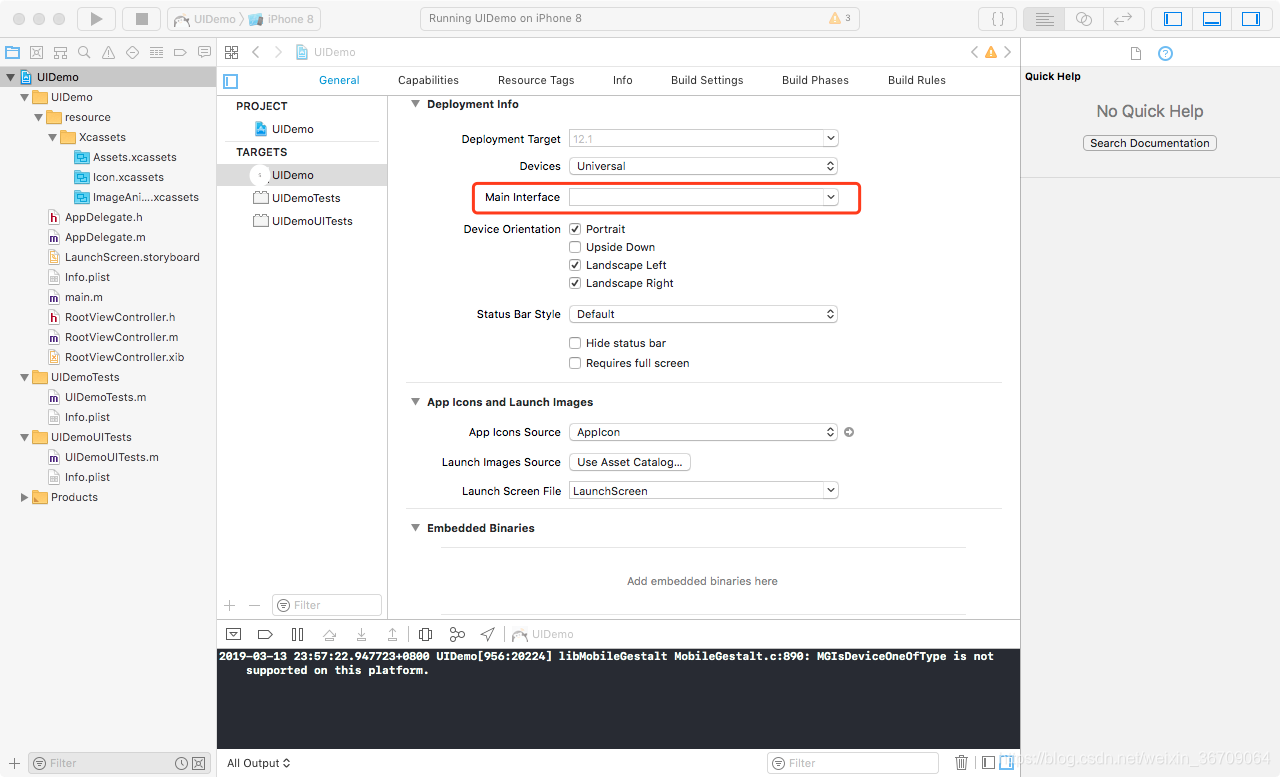
Task: Pause program execution in debug bar
Action: click(x=297, y=634)
